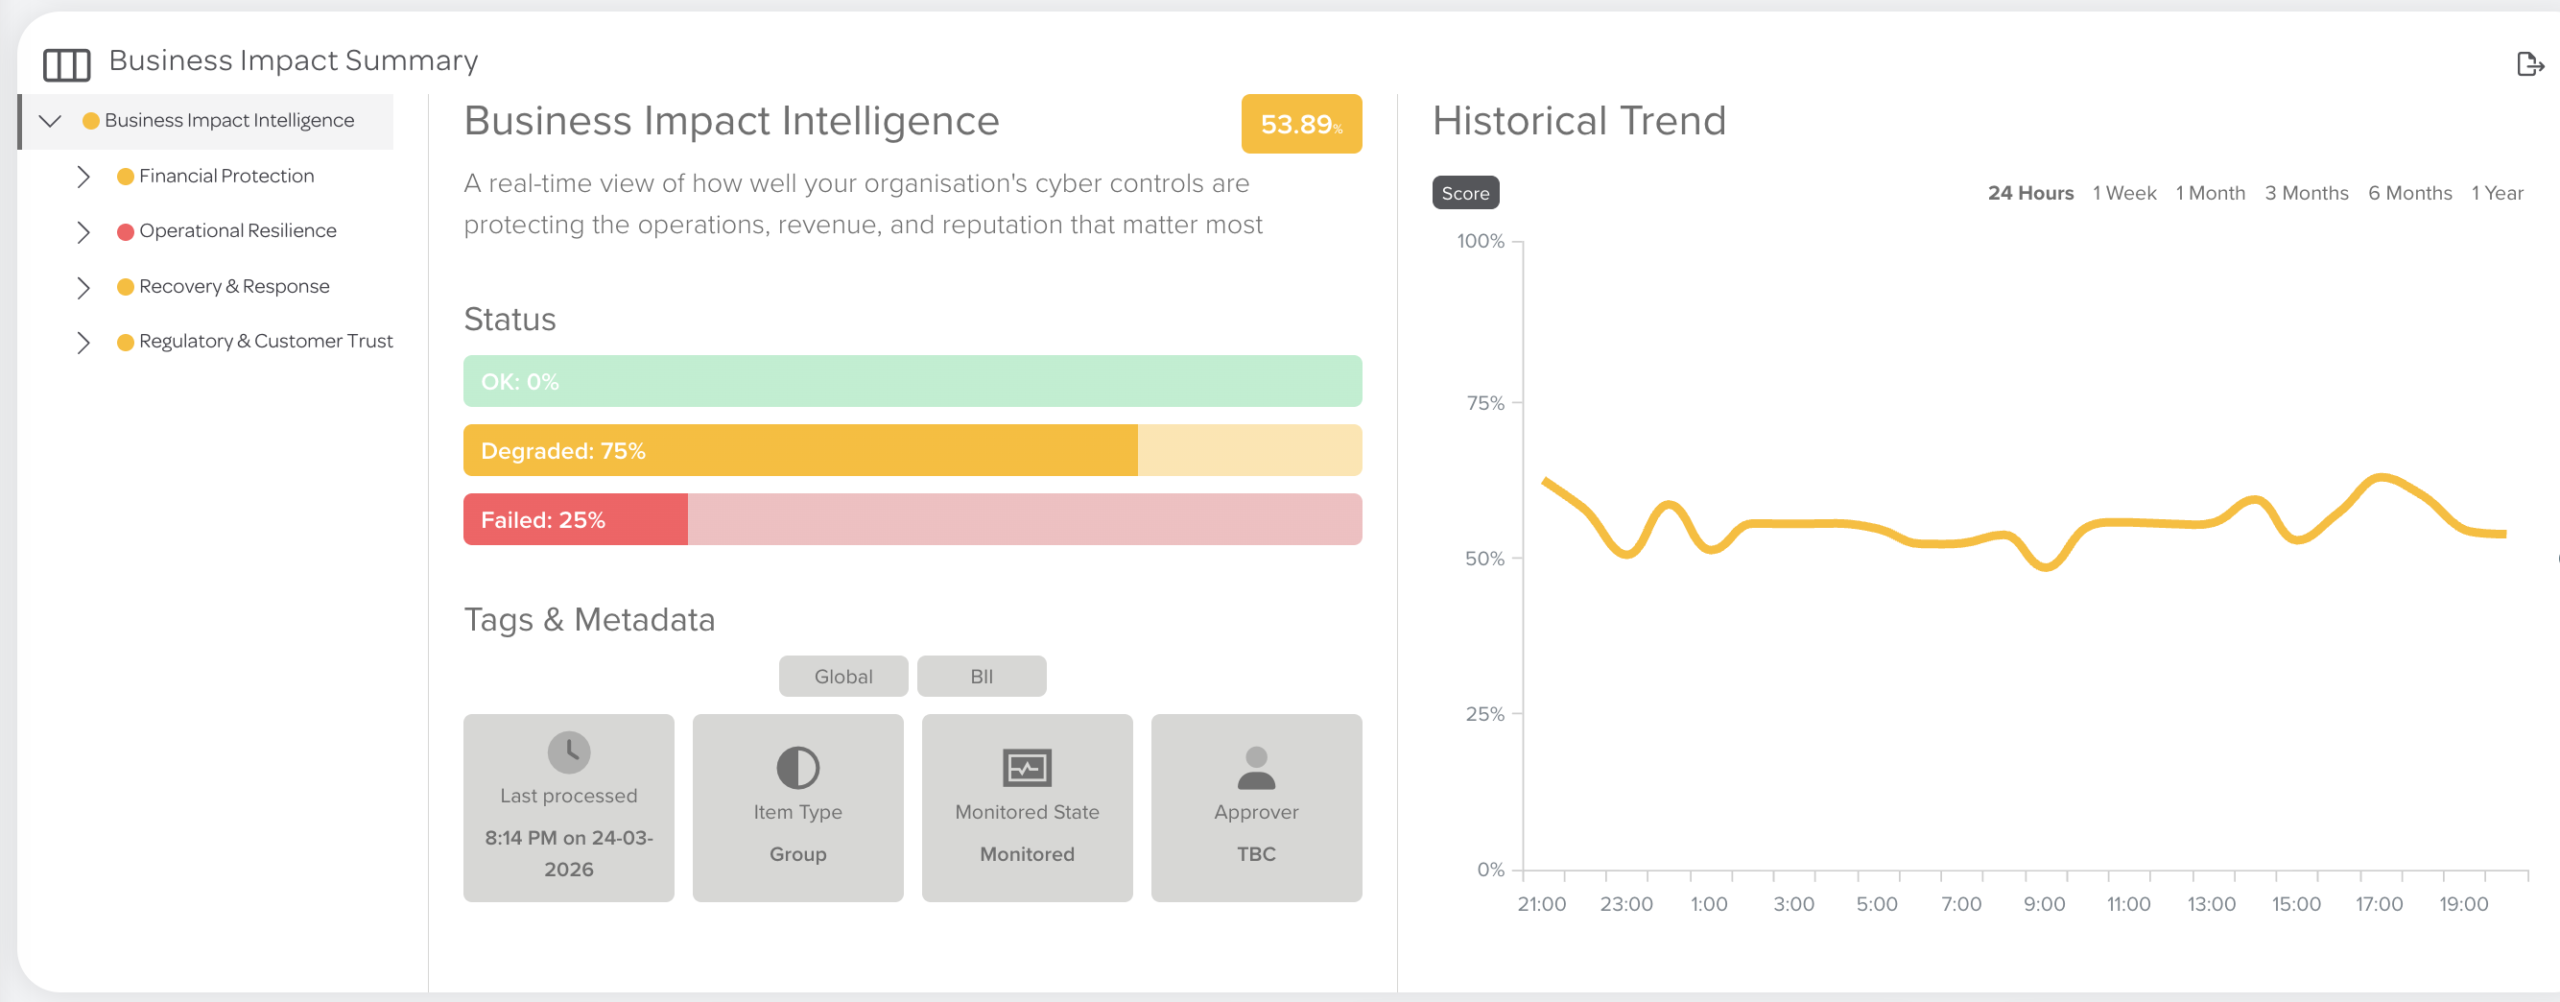This screenshot has width=2560, height=1002.
Task: Click the Degraded 75% status bar
Action: click(912, 450)
